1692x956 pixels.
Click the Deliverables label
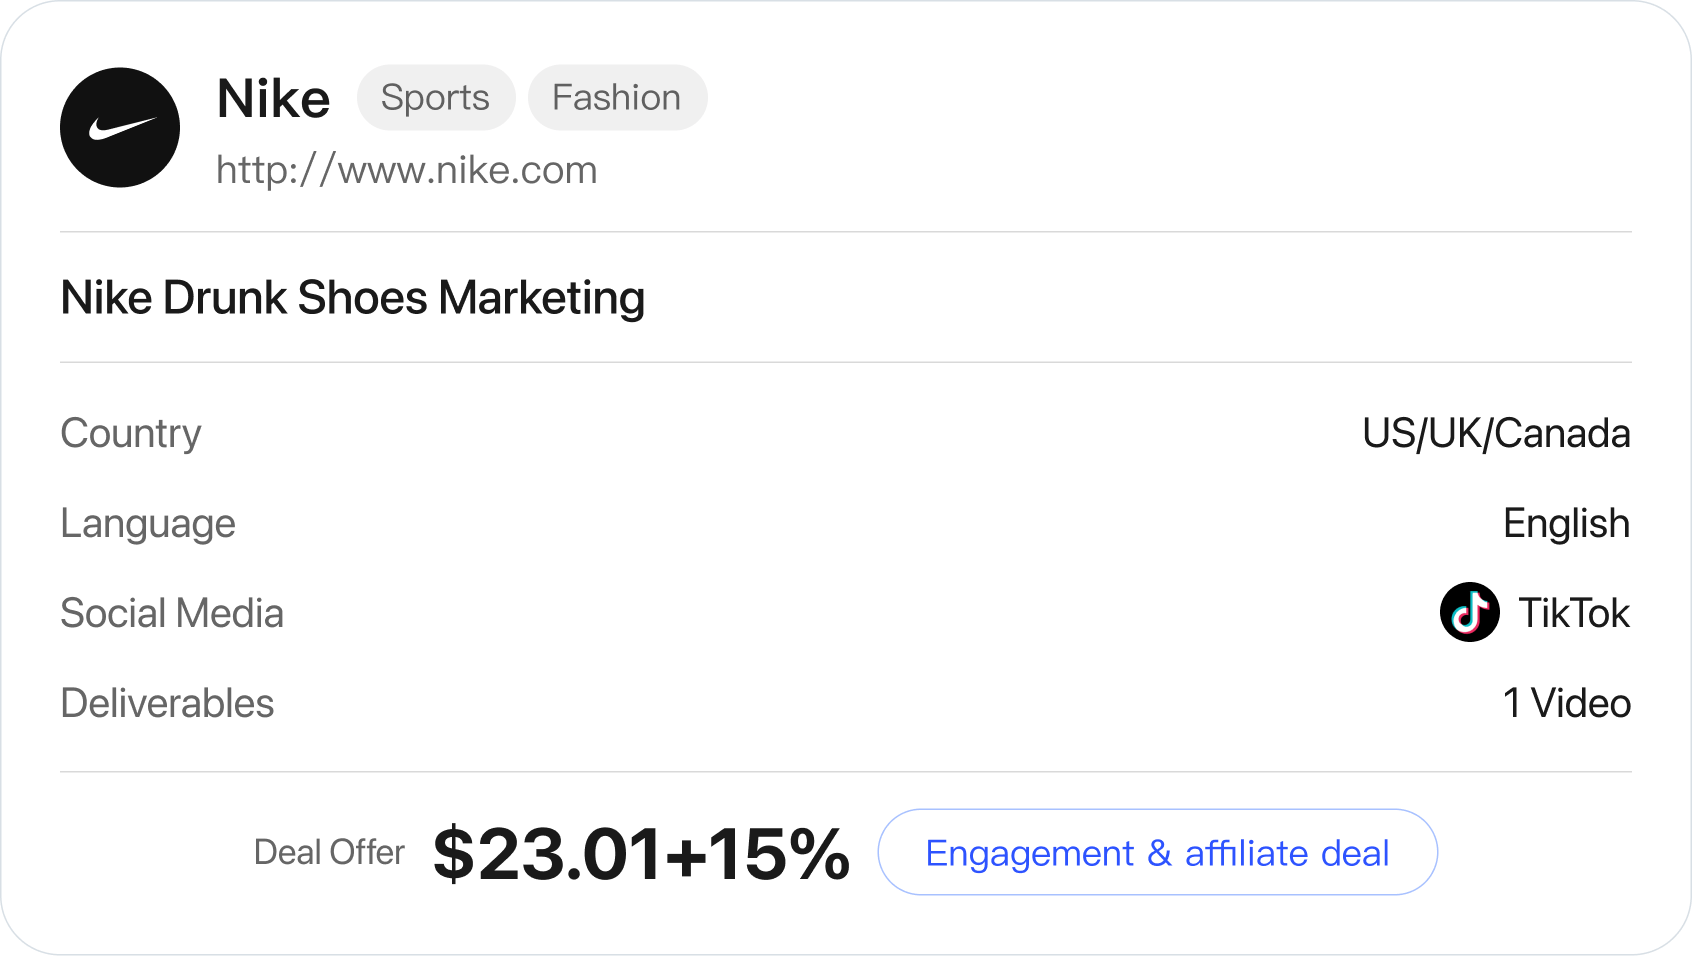coord(167,704)
